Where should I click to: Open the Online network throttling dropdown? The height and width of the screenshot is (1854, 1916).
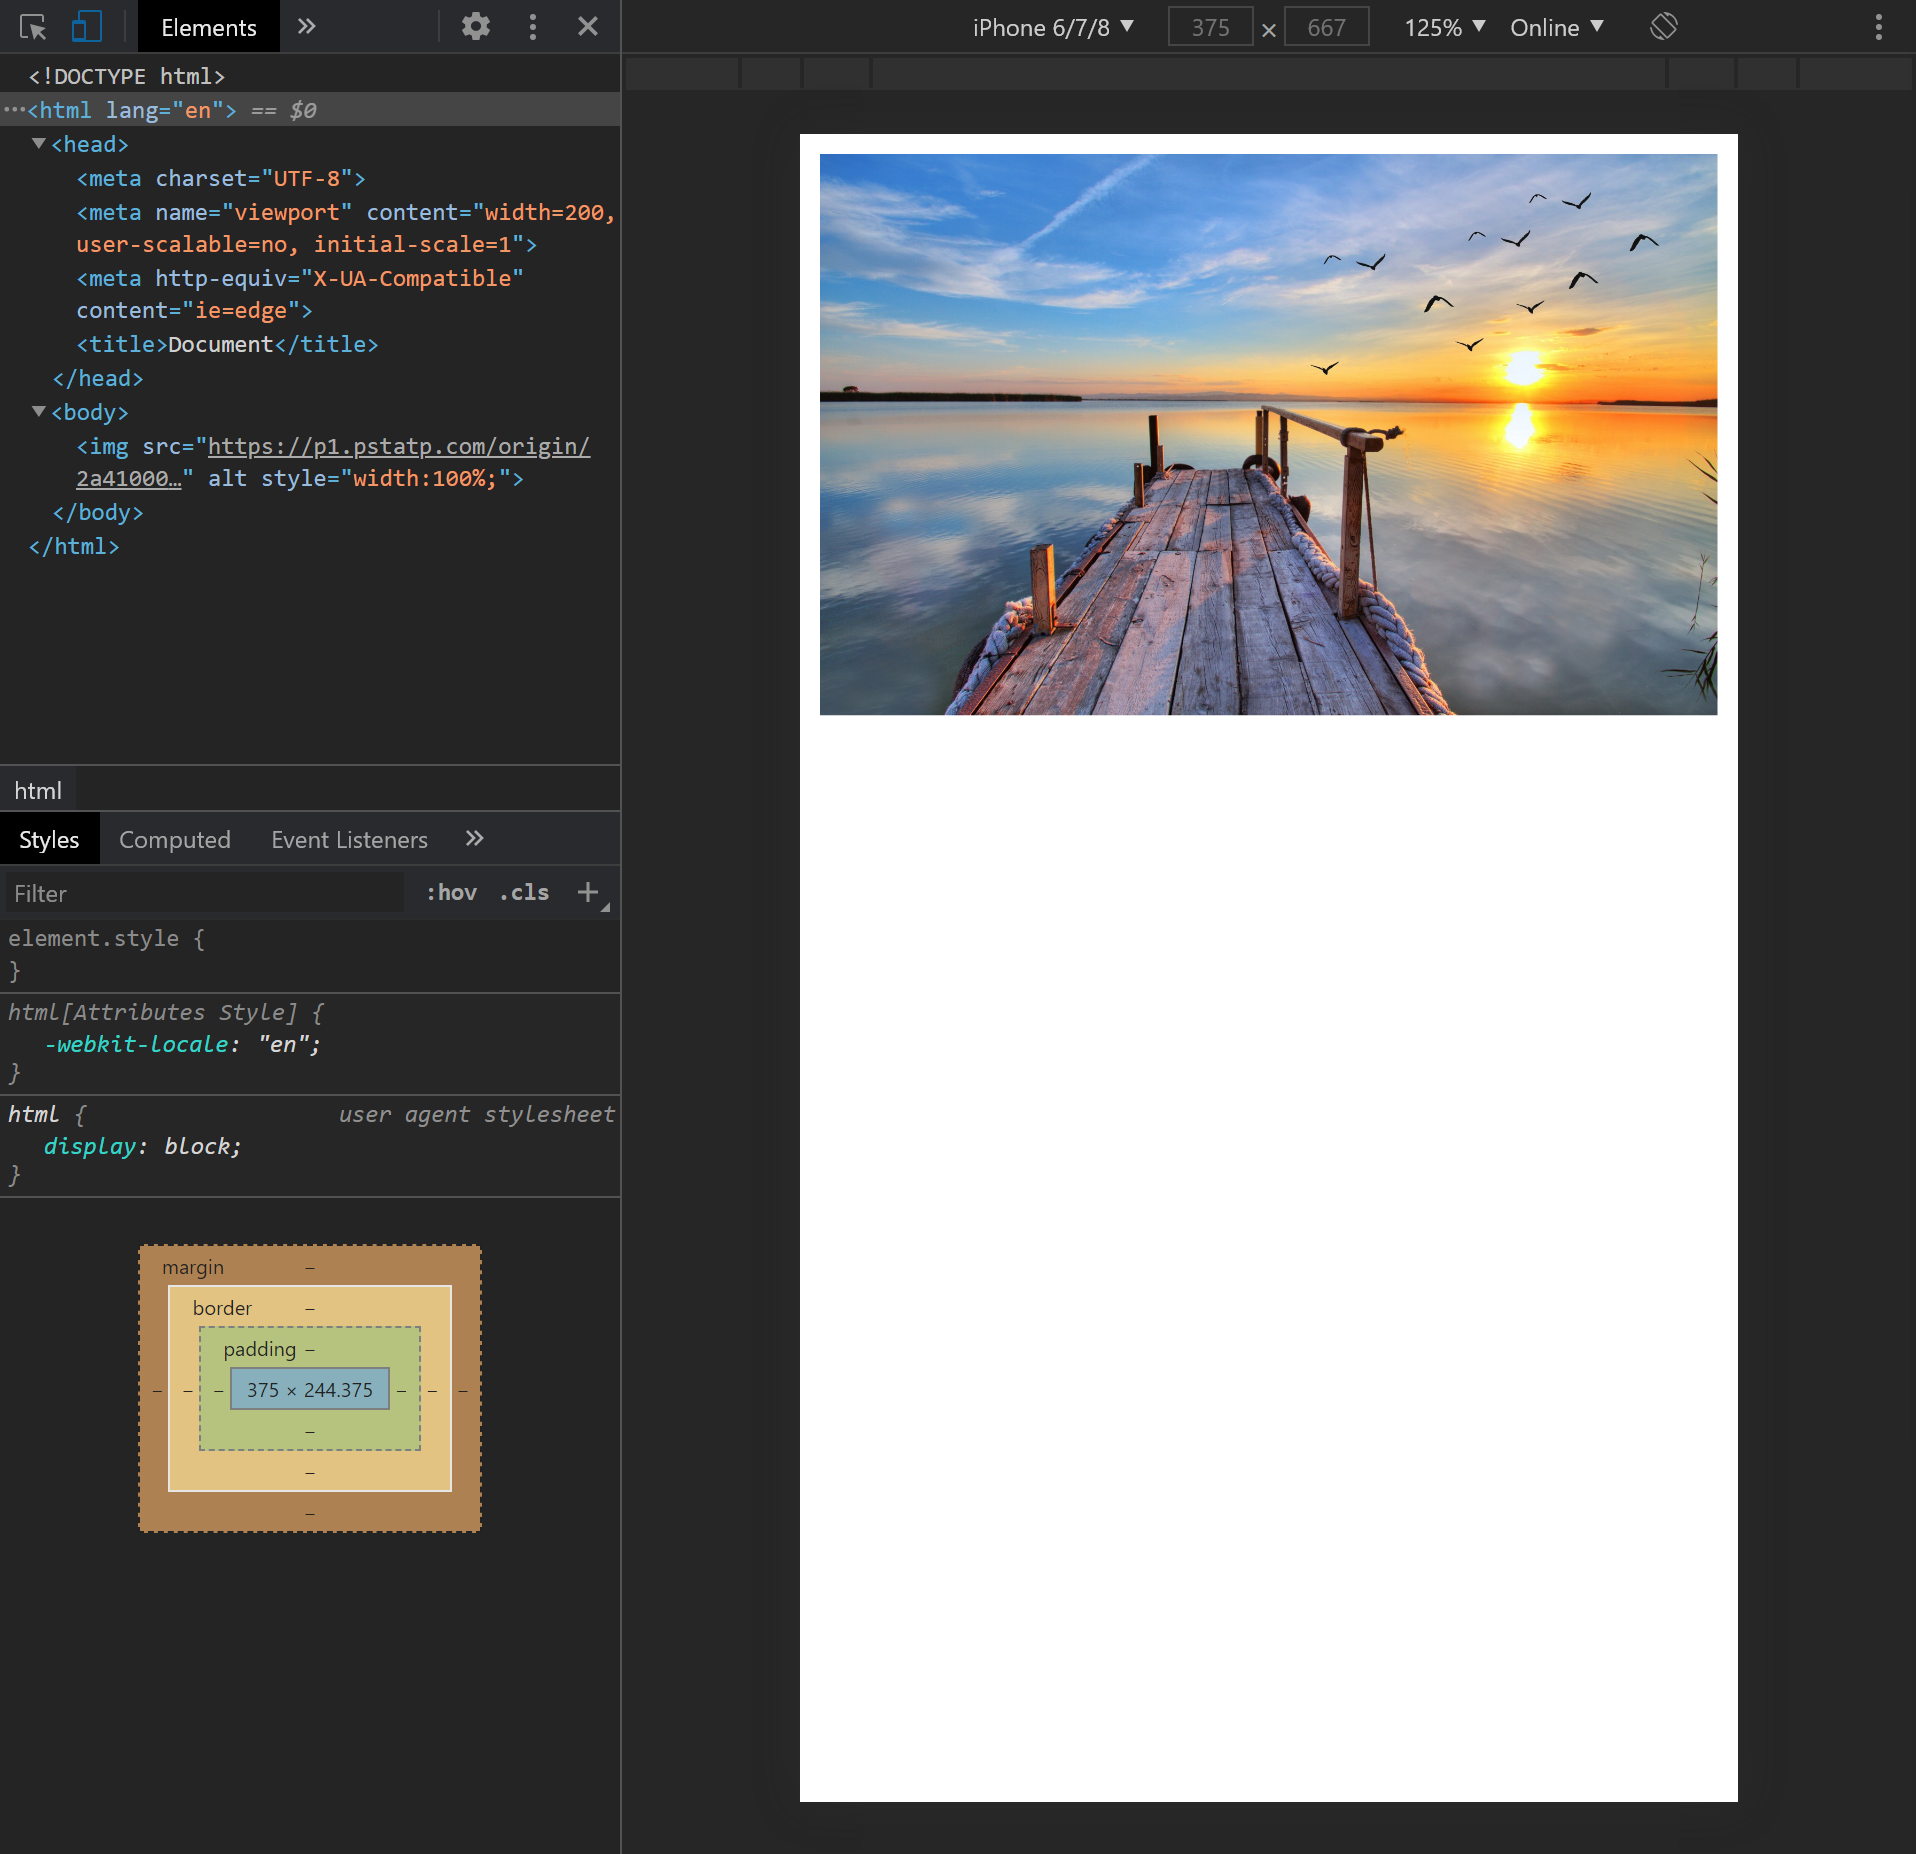(1556, 27)
